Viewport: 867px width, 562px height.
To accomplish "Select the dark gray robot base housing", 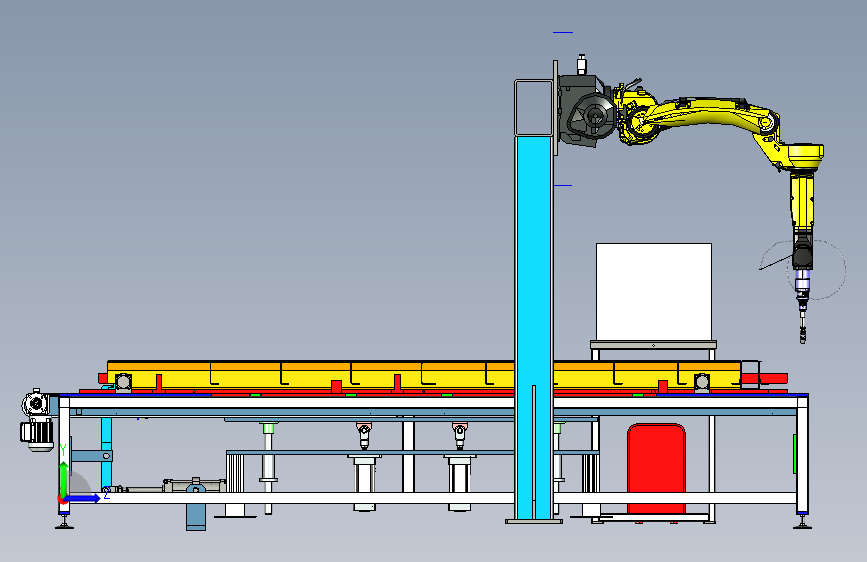I will pyautogui.click(x=585, y=111).
